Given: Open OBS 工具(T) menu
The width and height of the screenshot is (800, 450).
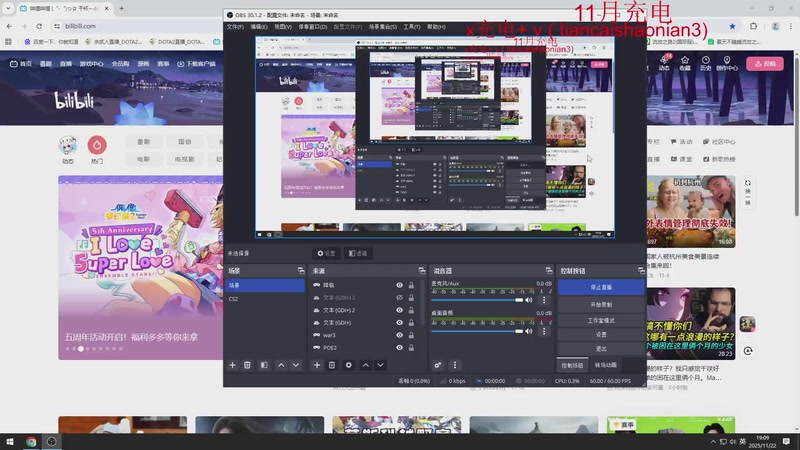Looking at the screenshot, I should point(412,27).
